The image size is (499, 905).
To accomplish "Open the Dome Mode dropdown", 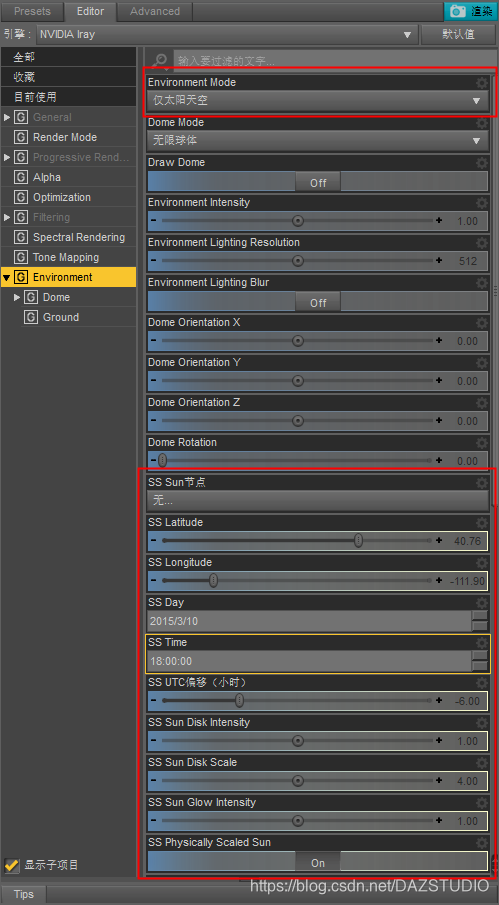I will [318, 140].
